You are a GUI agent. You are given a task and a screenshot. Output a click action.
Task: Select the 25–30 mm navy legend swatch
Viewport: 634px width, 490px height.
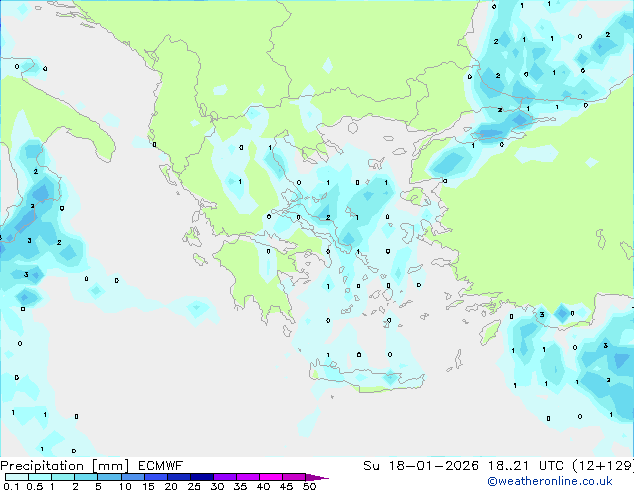tap(202, 477)
